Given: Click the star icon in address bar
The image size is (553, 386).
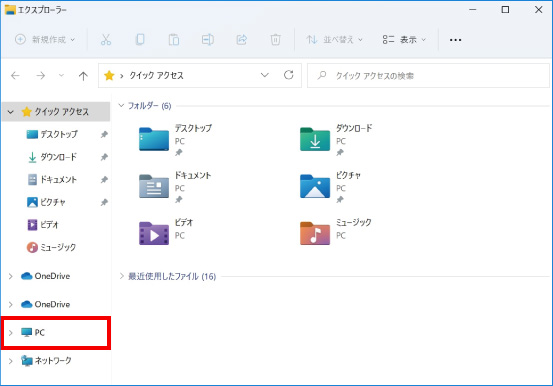Looking at the screenshot, I should tap(109, 75).
